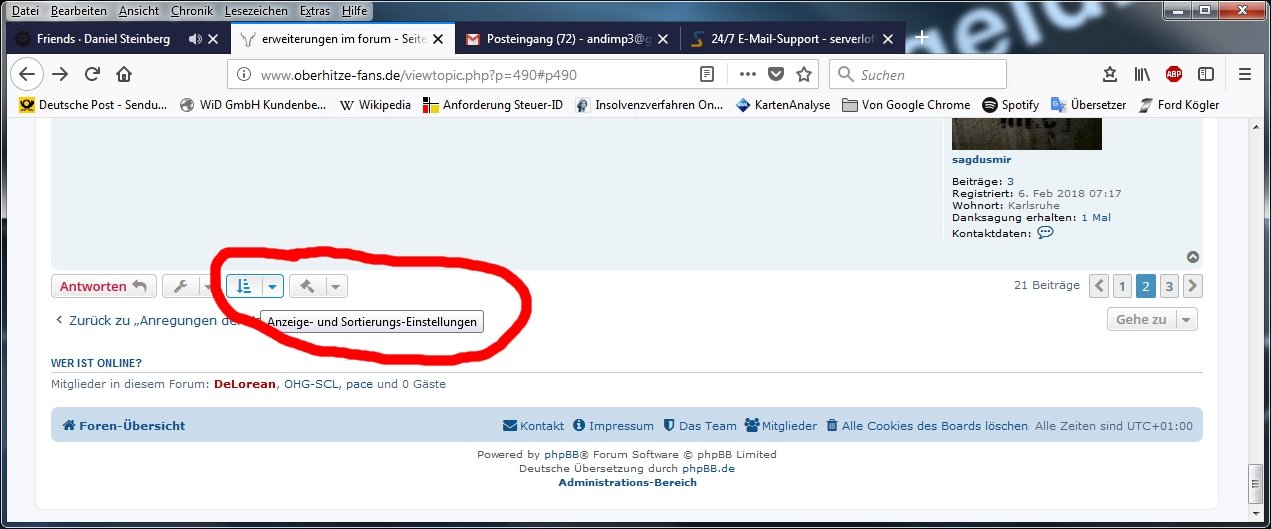The height and width of the screenshot is (529, 1271).
Task: Go back to the previous page
Action: pos(27,74)
